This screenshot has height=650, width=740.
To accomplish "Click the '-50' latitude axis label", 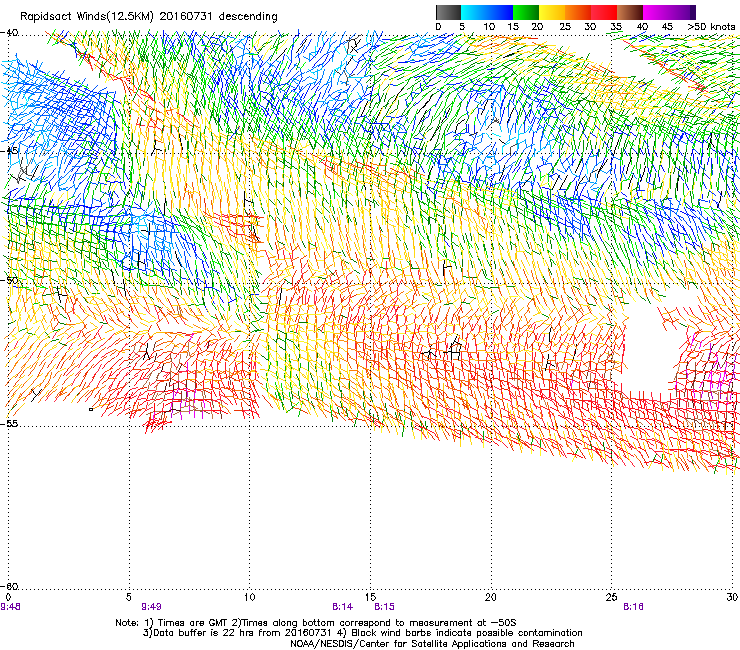I will (9, 280).
